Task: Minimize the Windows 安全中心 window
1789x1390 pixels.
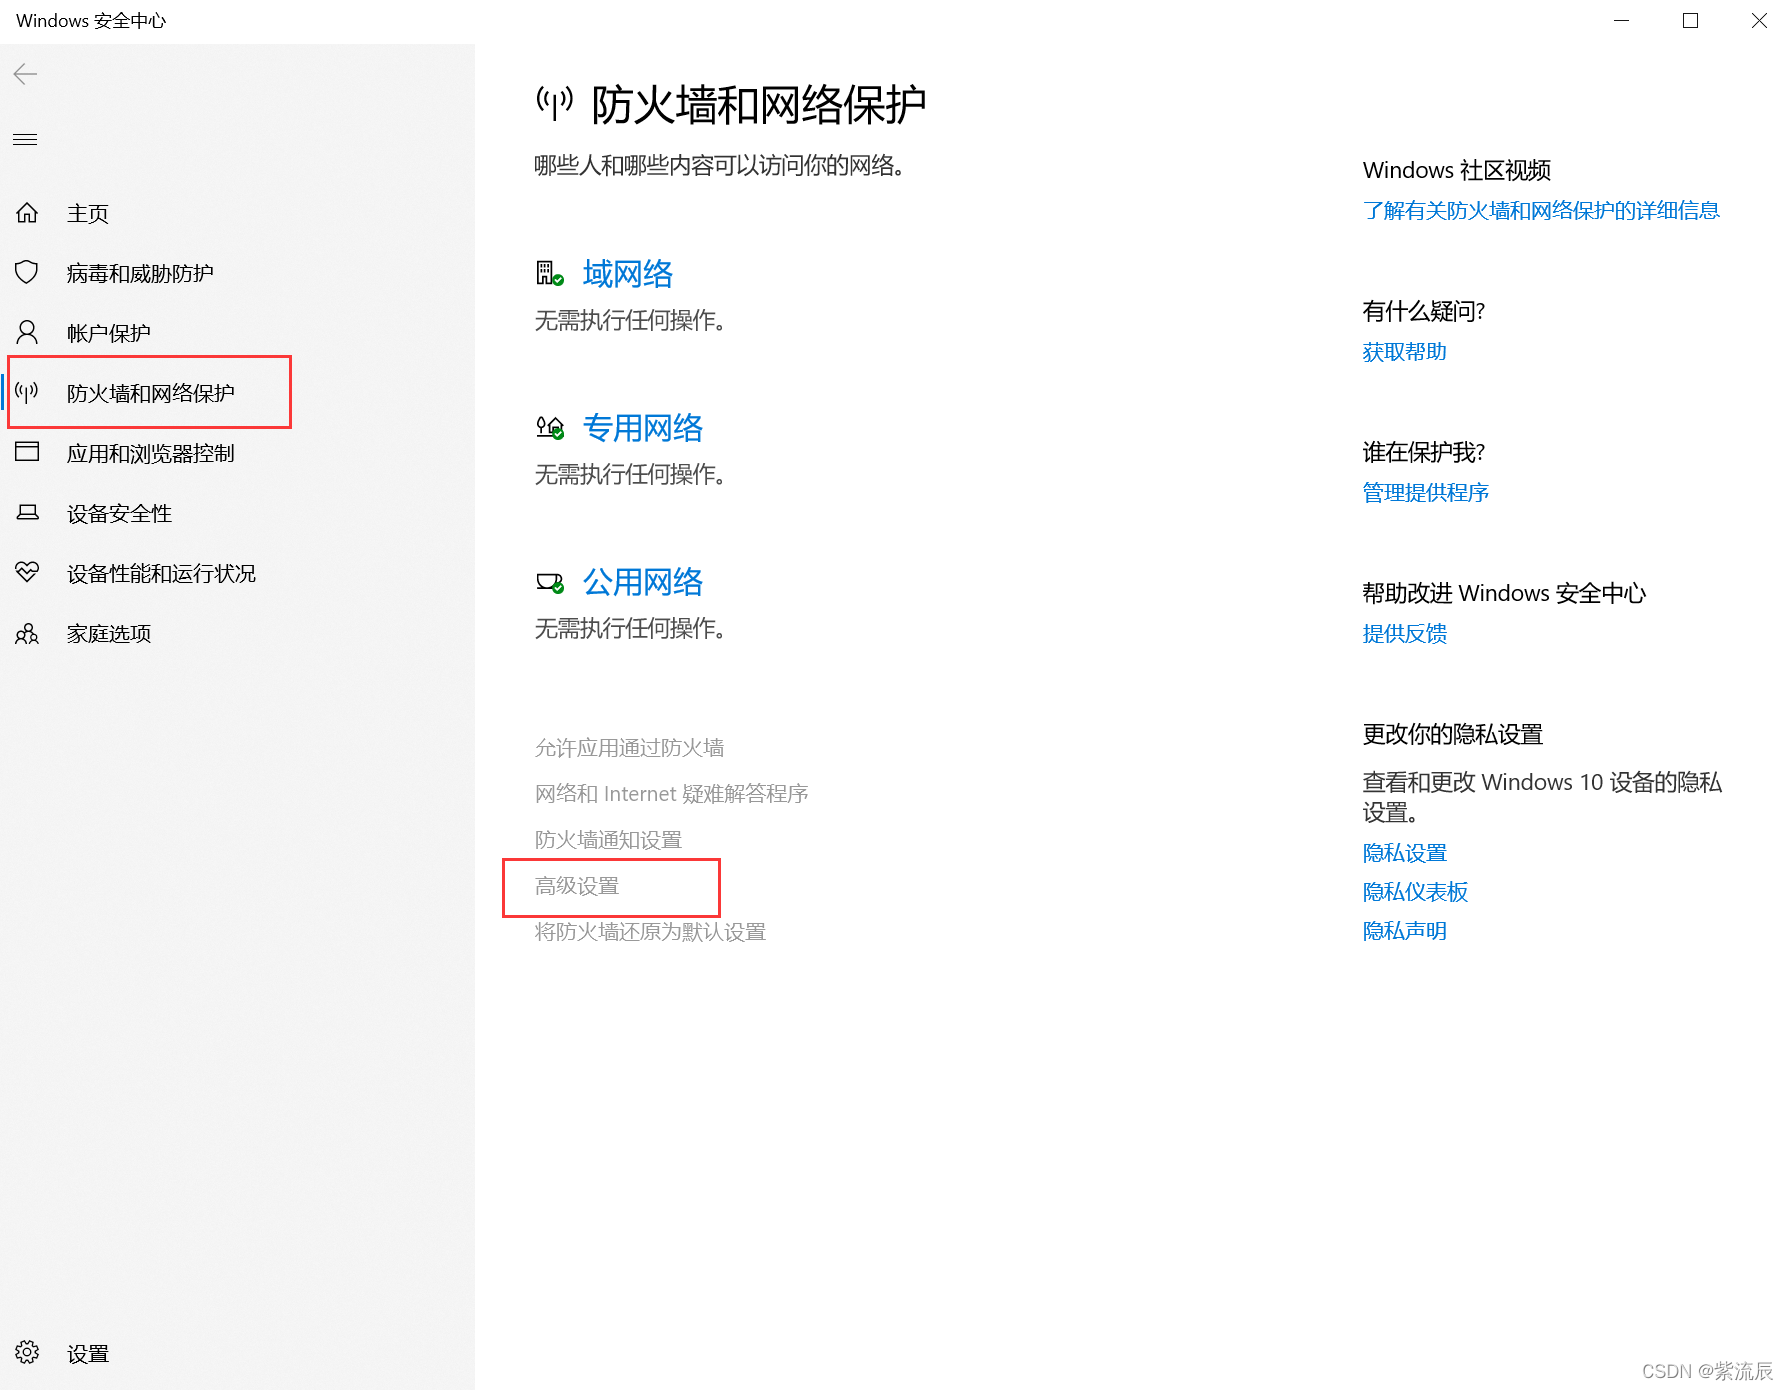Action: tap(1621, 21)
